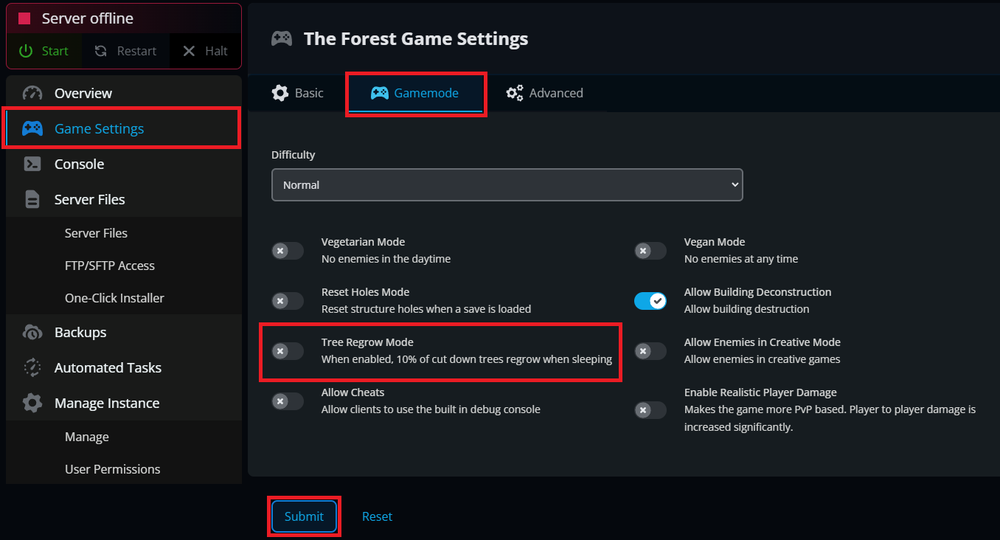Turn on Tree Regrow Mode switch

pyautogui.click(x=287, y=351)
